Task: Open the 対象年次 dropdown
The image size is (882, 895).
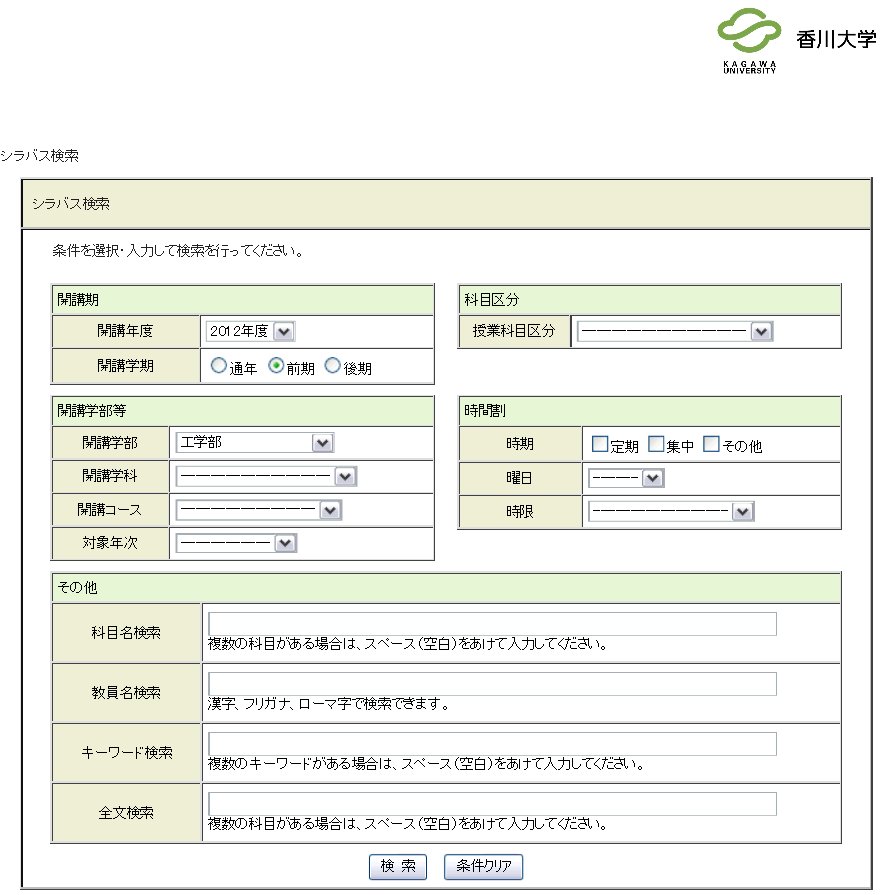Action: point(237,543)
